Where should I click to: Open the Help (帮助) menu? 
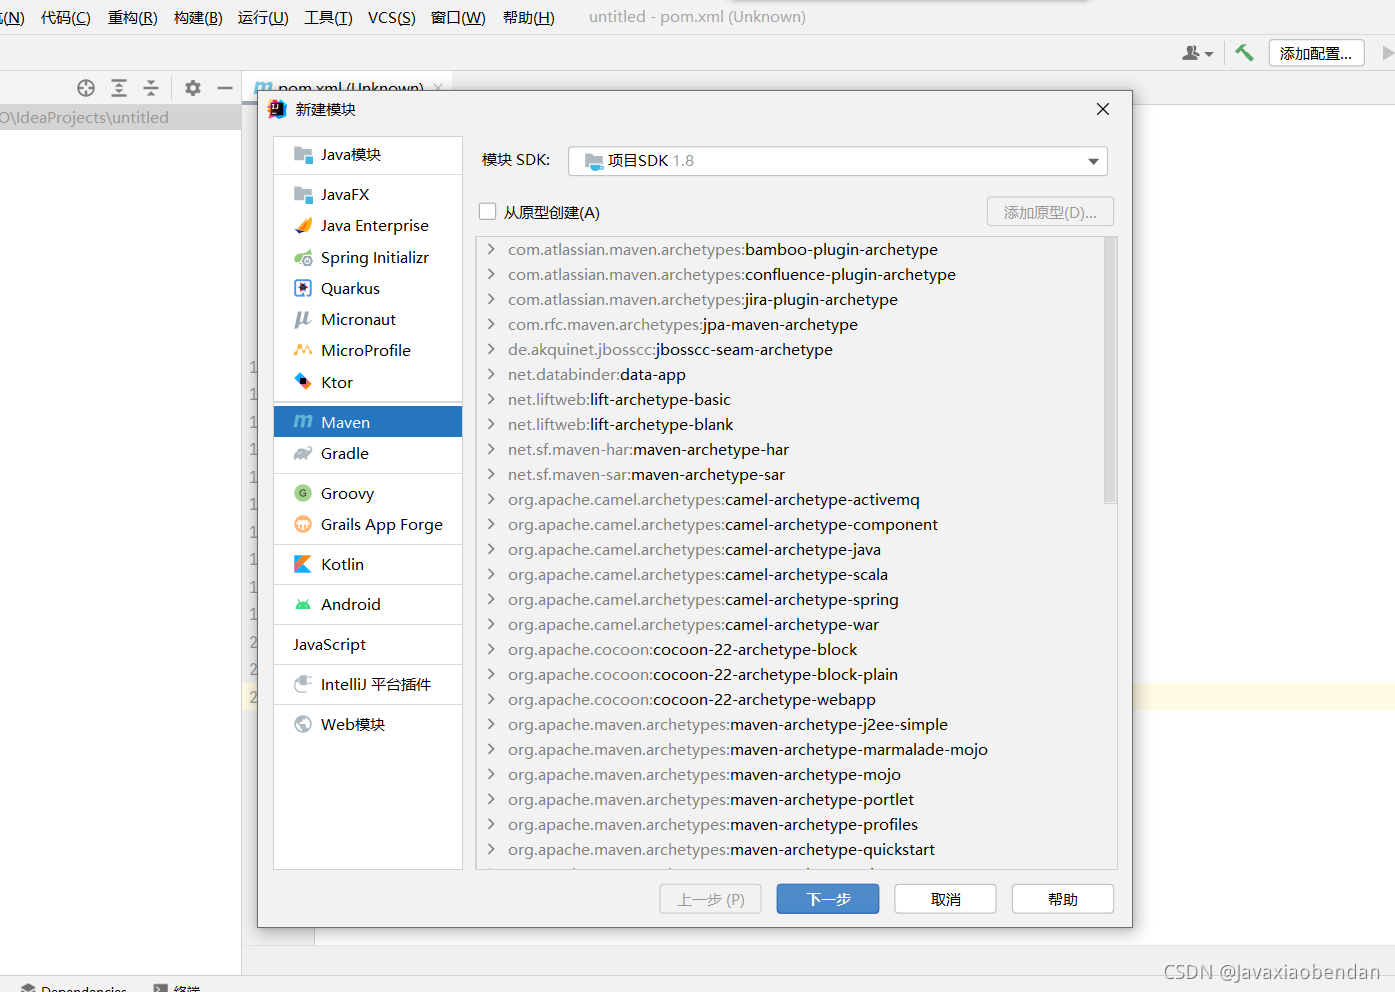click(529, 17)
